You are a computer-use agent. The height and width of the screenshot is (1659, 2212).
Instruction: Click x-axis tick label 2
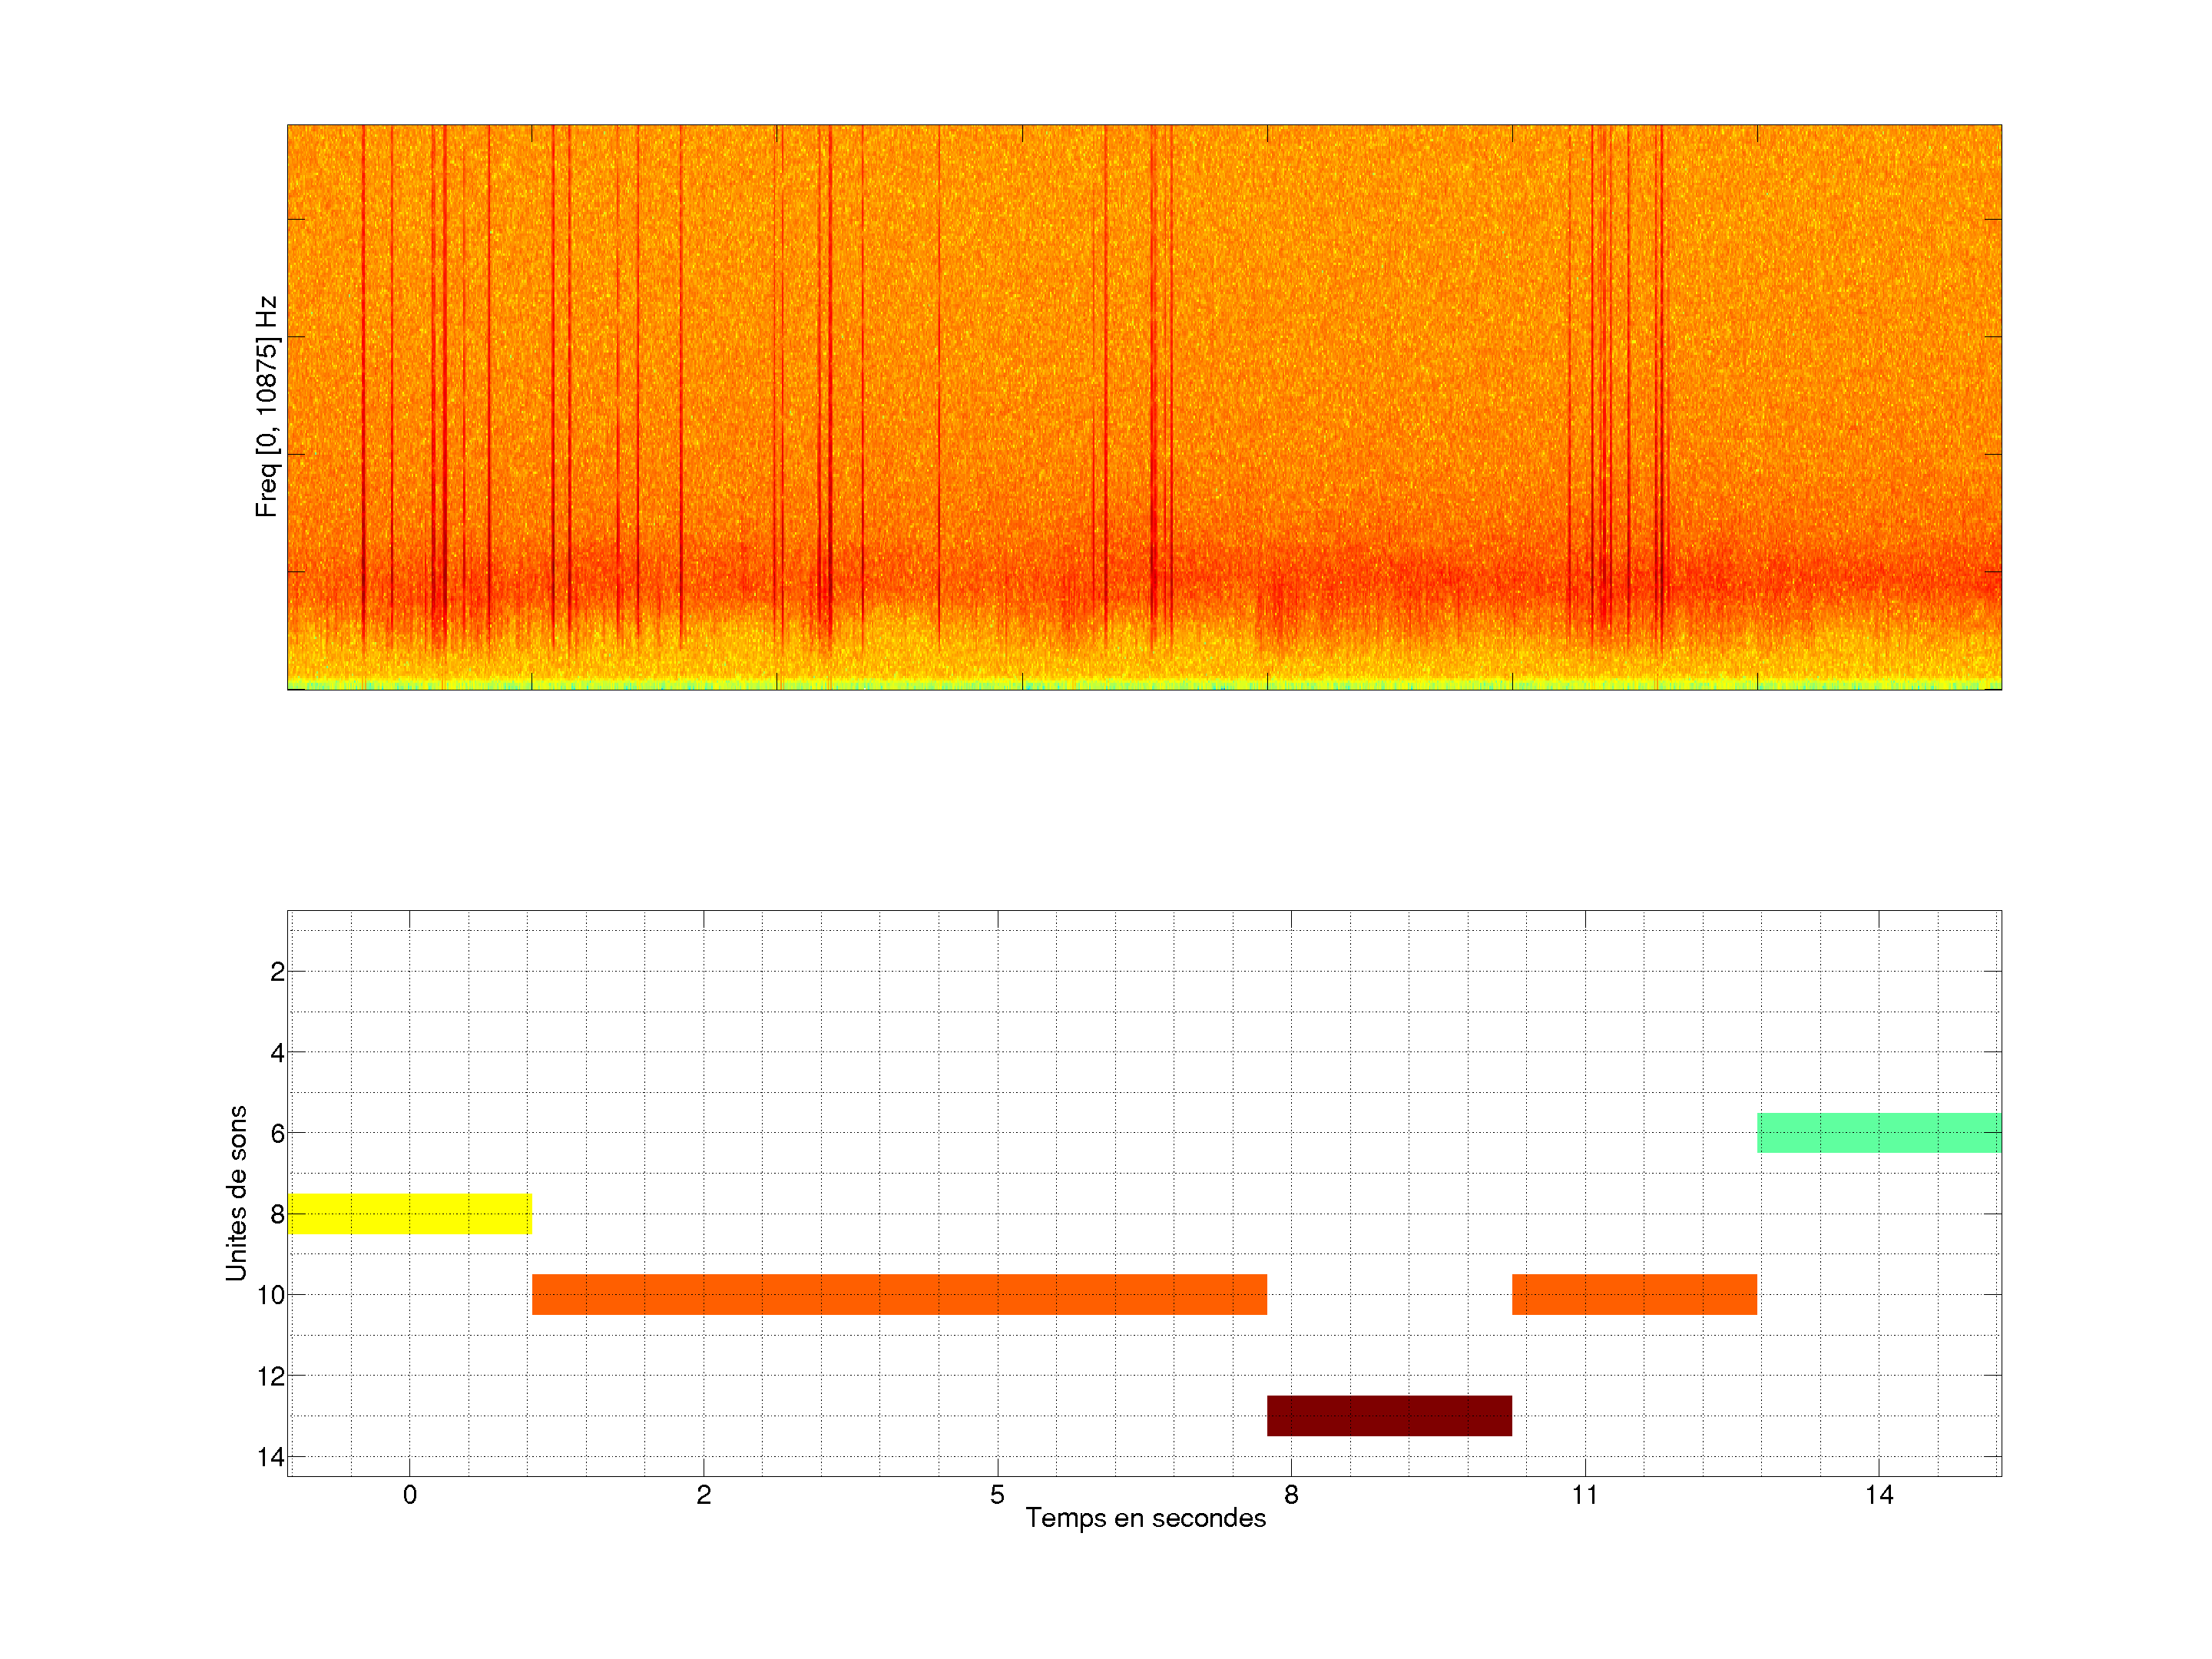pos(703,1495)
